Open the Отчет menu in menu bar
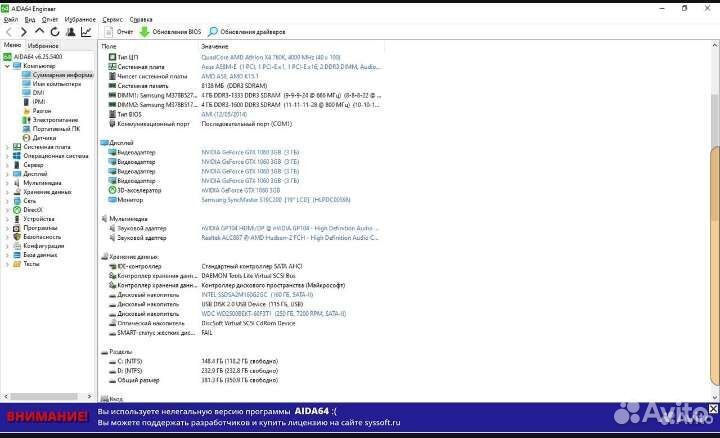Image resolution: width=720 pixels, height=438 pixels. tap(50, 19)
